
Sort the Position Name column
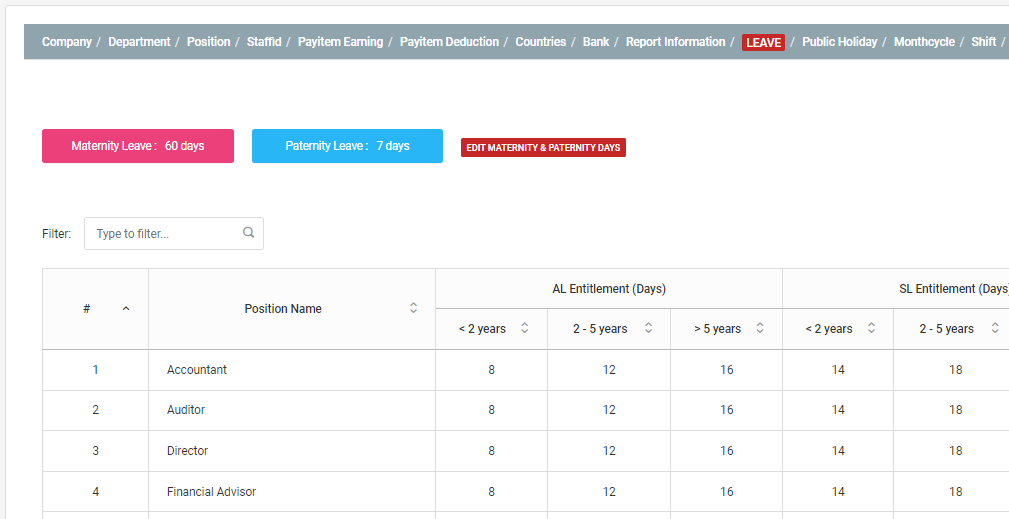point(413,308)
